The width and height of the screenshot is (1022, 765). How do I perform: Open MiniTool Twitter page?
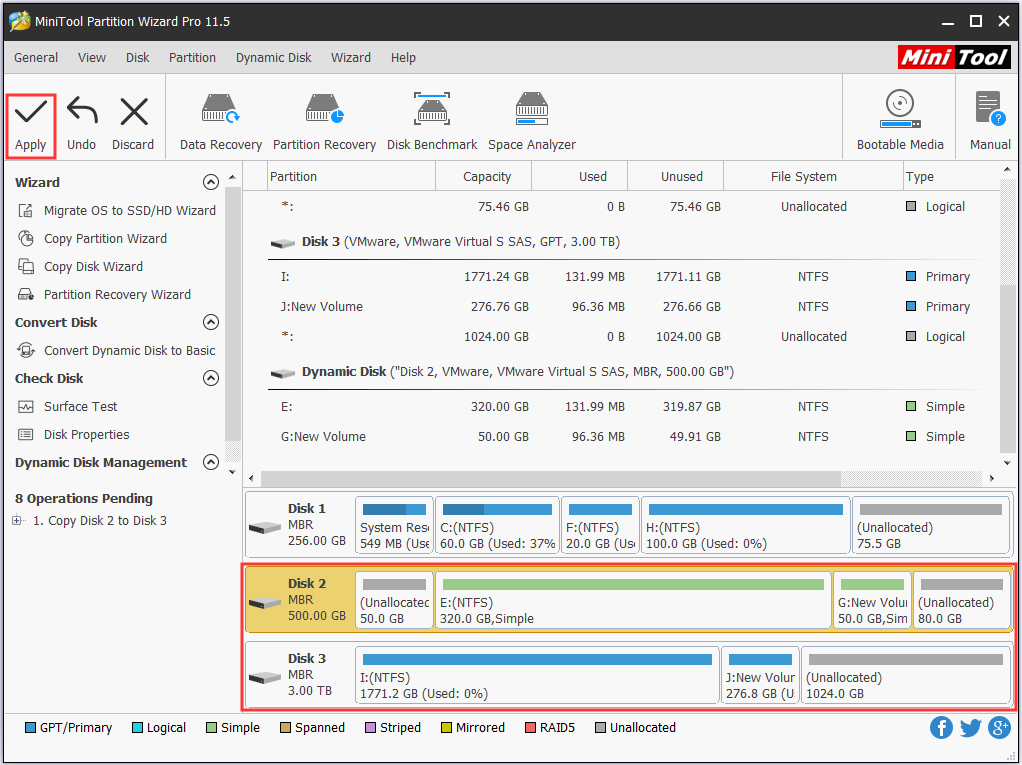pyautogui.click(x=971, y=728)
